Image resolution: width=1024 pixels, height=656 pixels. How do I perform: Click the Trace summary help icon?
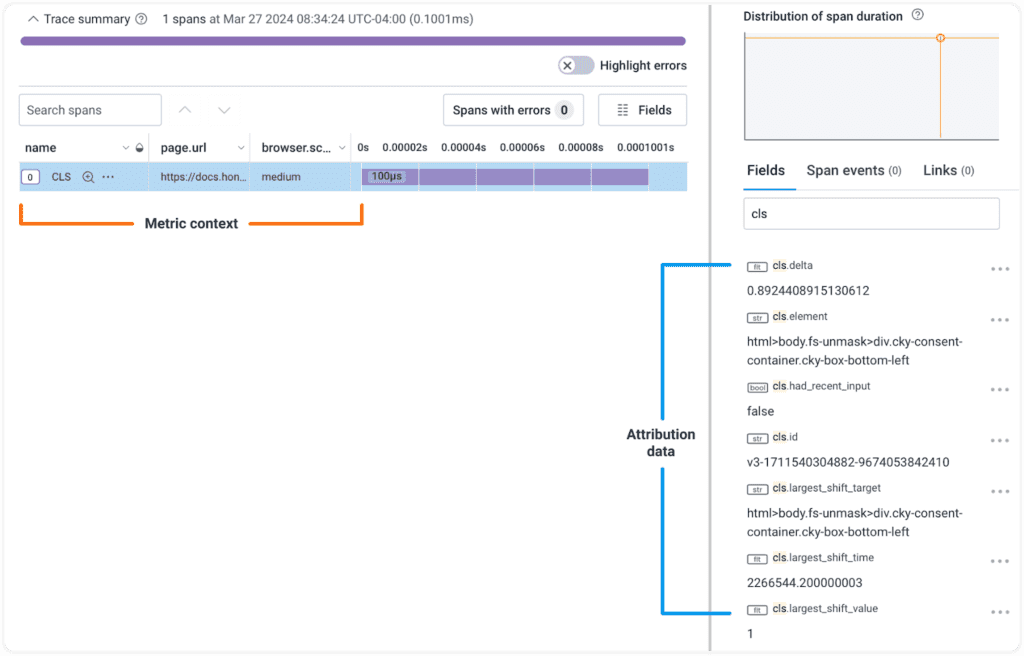coord(141,19)
